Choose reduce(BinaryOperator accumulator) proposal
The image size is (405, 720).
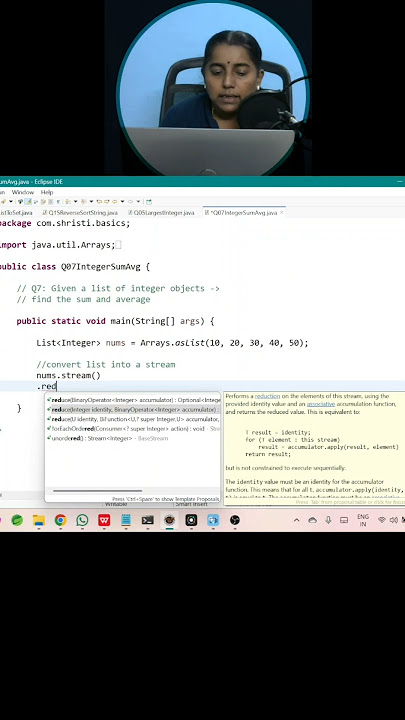coord(133,400)
